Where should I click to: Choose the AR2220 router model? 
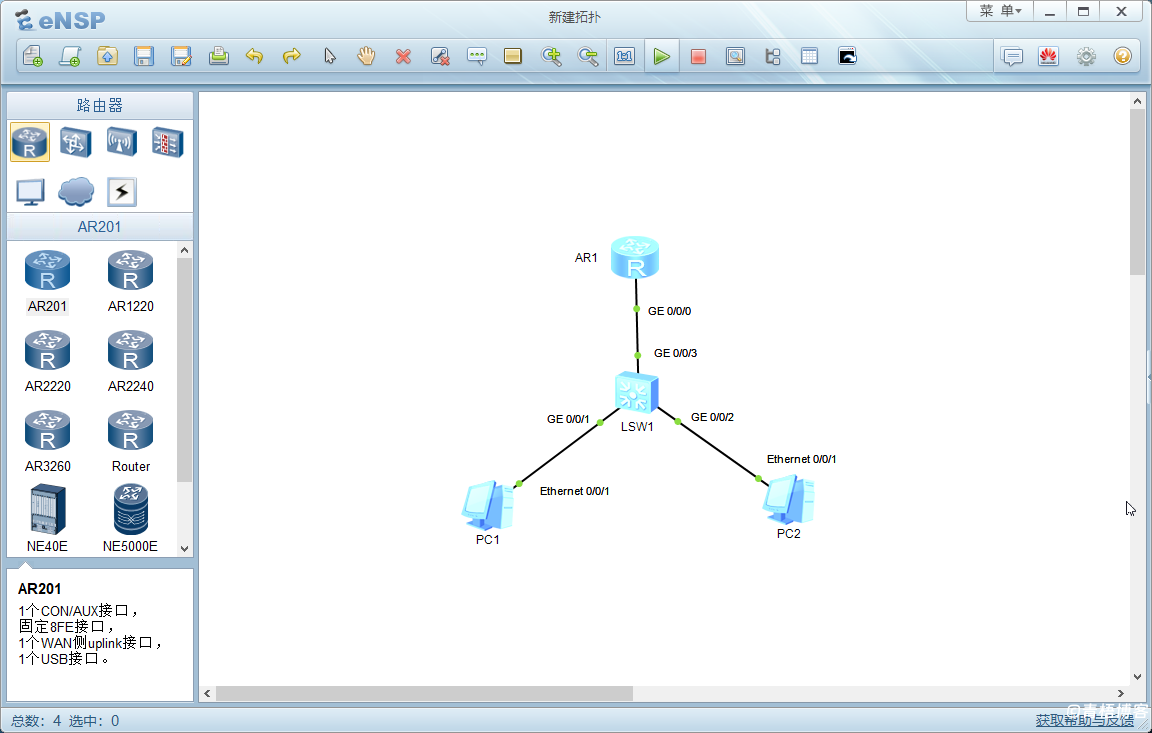[48, 362]
